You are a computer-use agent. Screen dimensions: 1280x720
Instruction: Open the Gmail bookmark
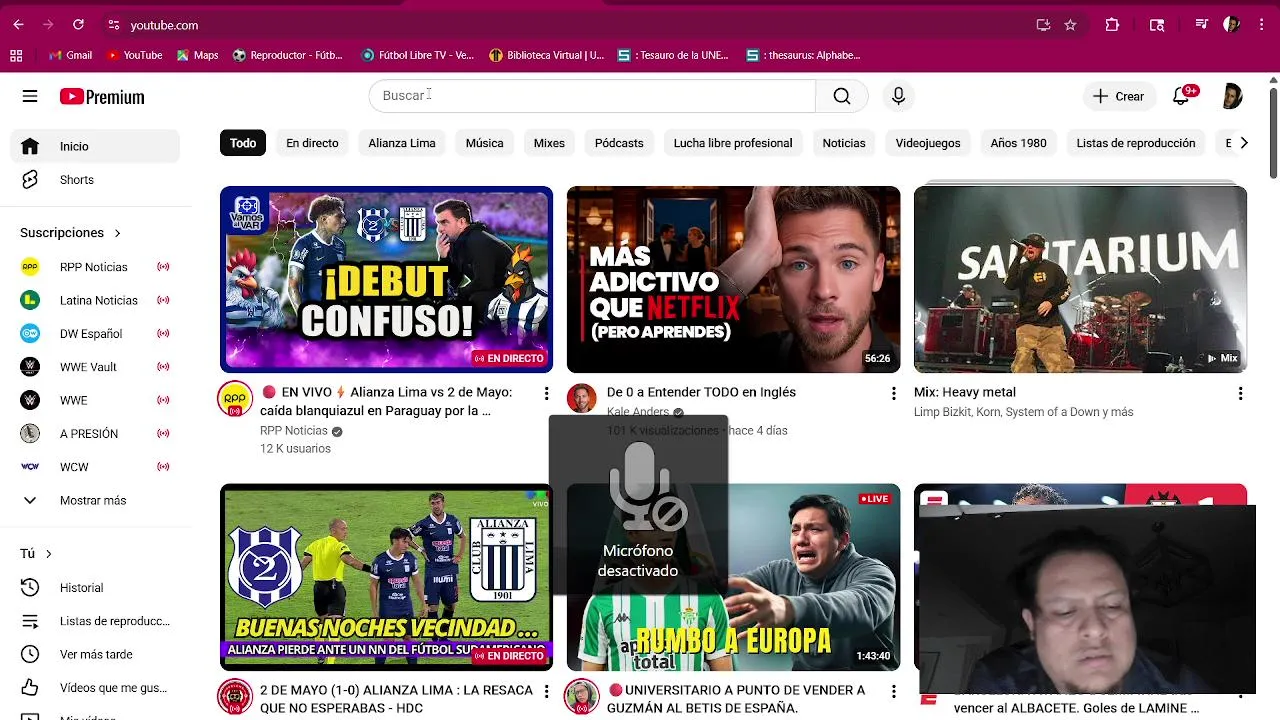tap(70, 55)
